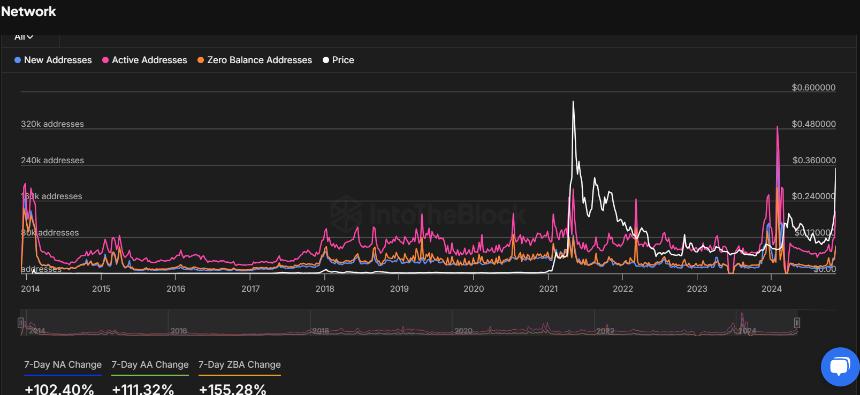Click the 2021 price peak on chart

(573, 103)
